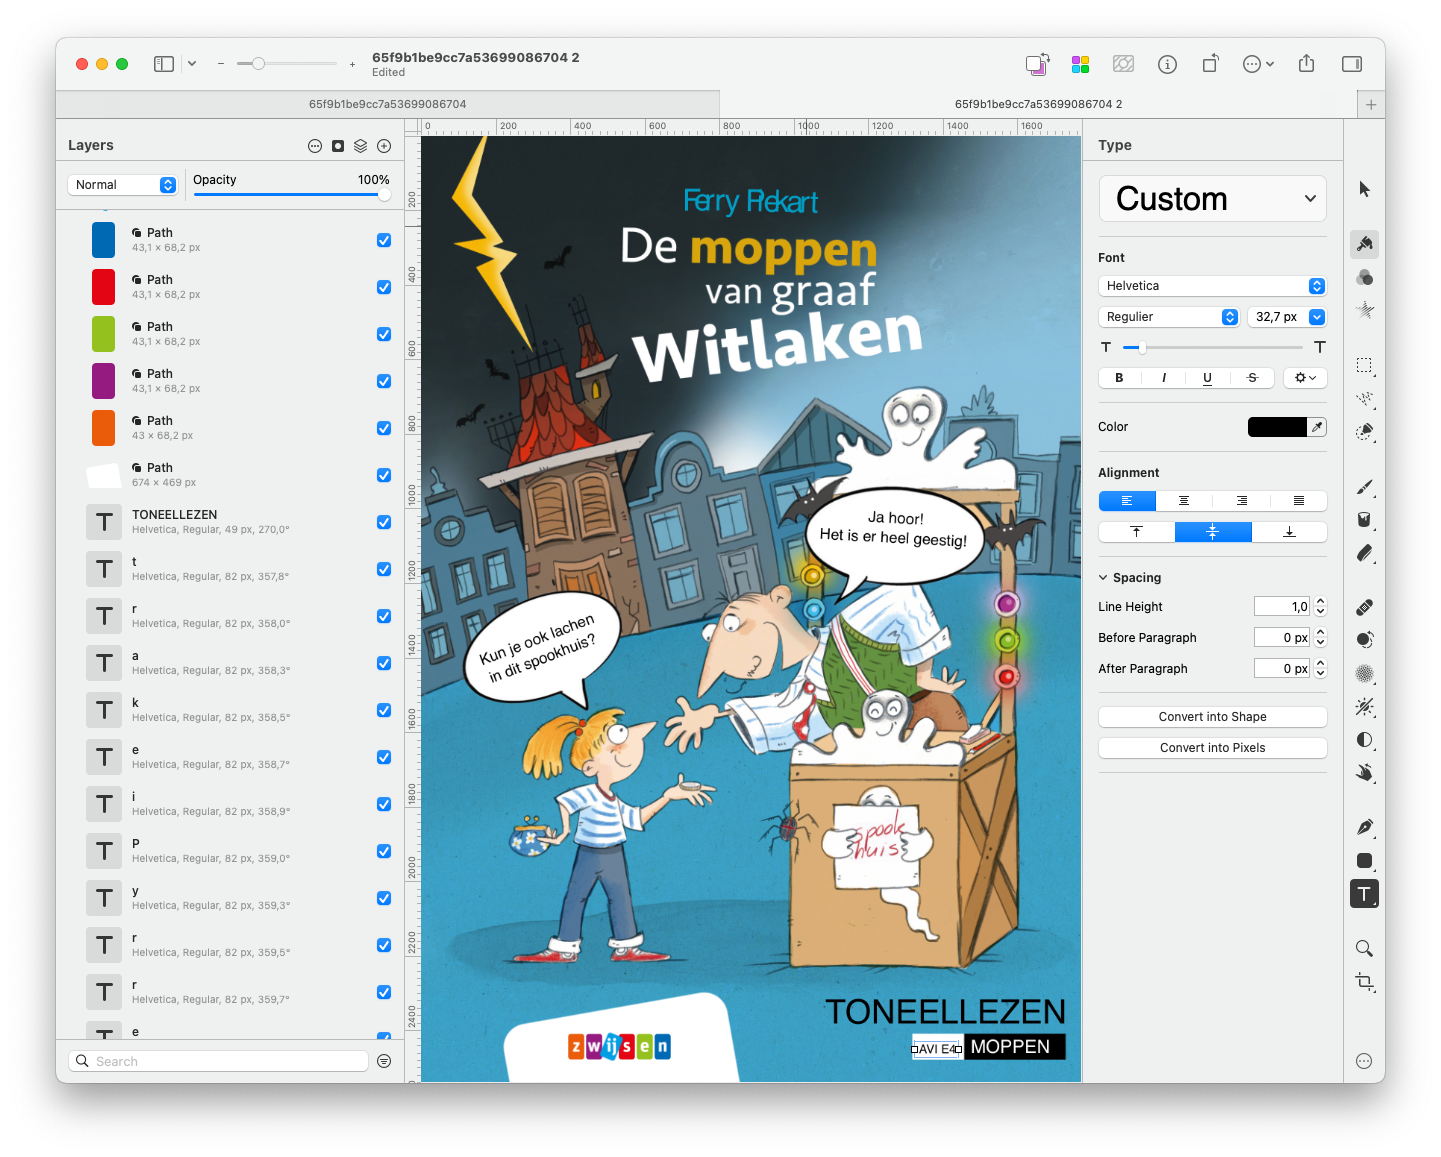Select the Warp hand tool

(1364, 773)
